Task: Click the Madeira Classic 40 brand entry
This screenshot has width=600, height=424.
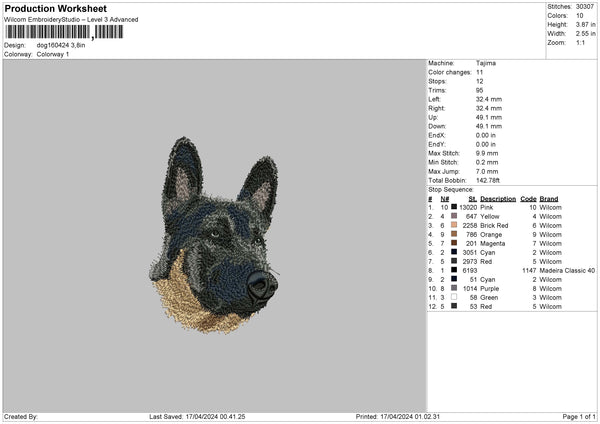Action: 567,270
